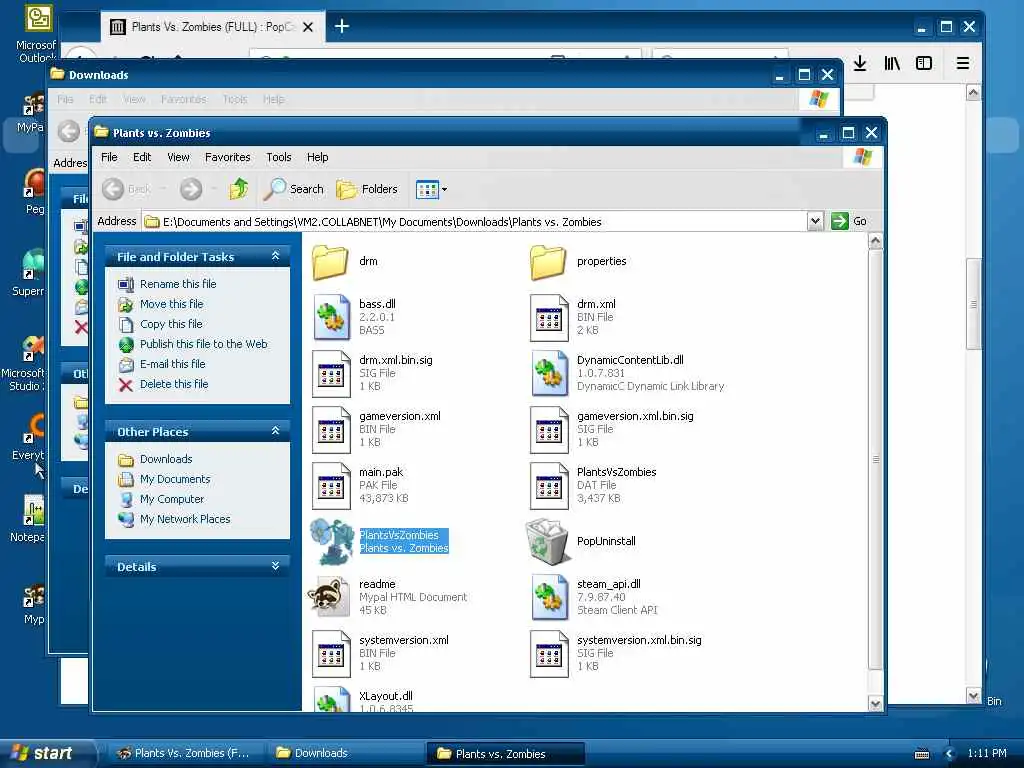Select the drm.xml file icon
The height and width of the screenshot is (768, 1024).
(x=549, y=317)
